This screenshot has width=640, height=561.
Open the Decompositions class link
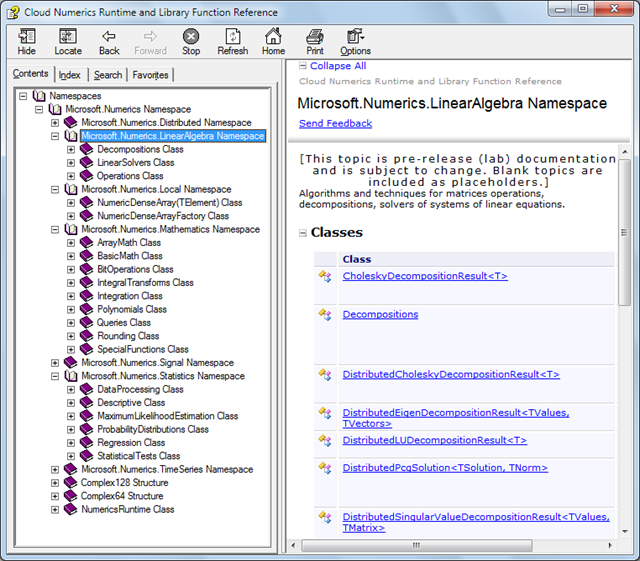point(380,314)
